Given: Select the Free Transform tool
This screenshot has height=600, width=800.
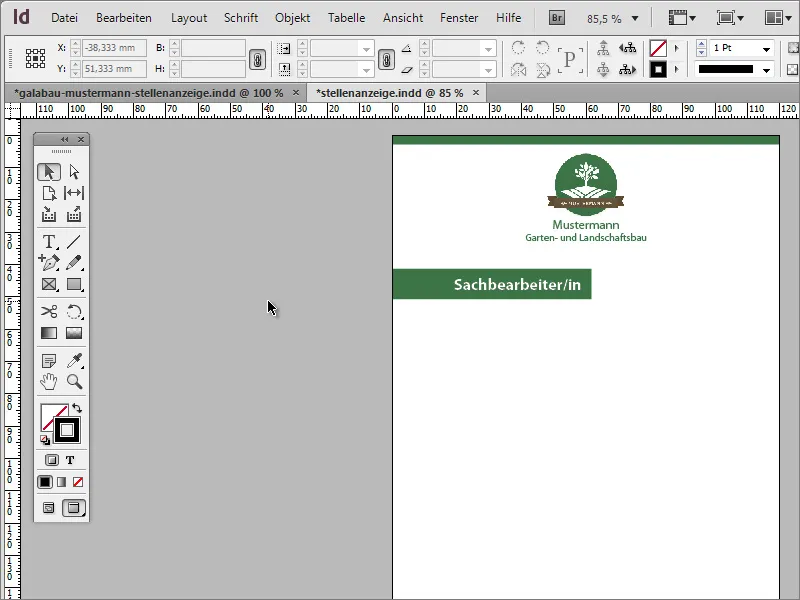Looking at the screenshot, I should (74, 311).
